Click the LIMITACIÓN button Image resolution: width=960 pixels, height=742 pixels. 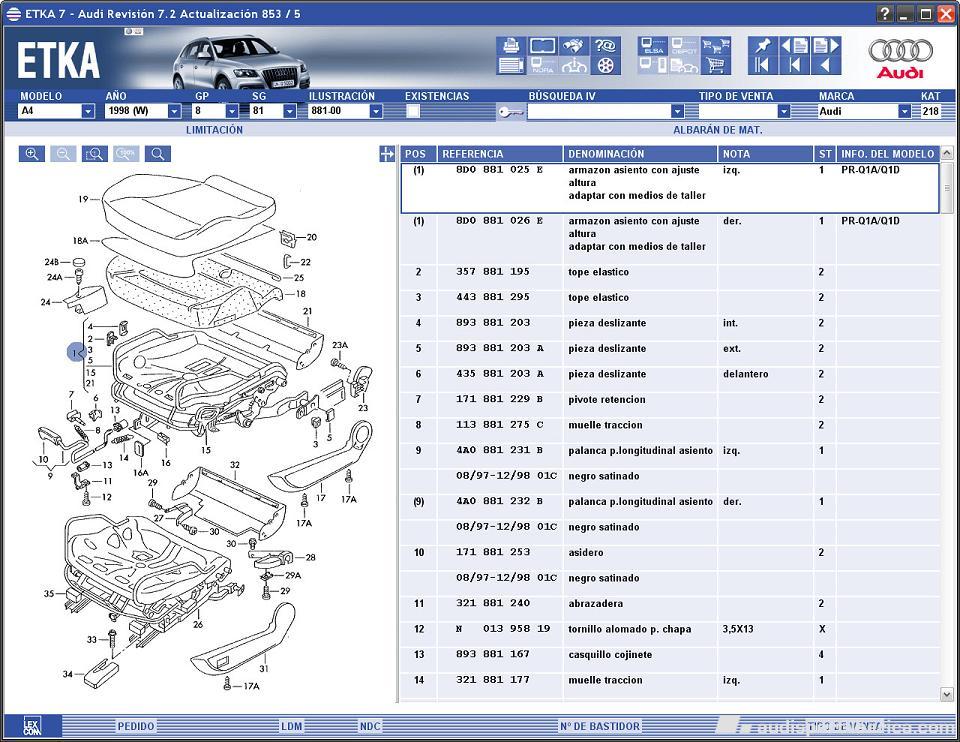[x=214, y=130]
